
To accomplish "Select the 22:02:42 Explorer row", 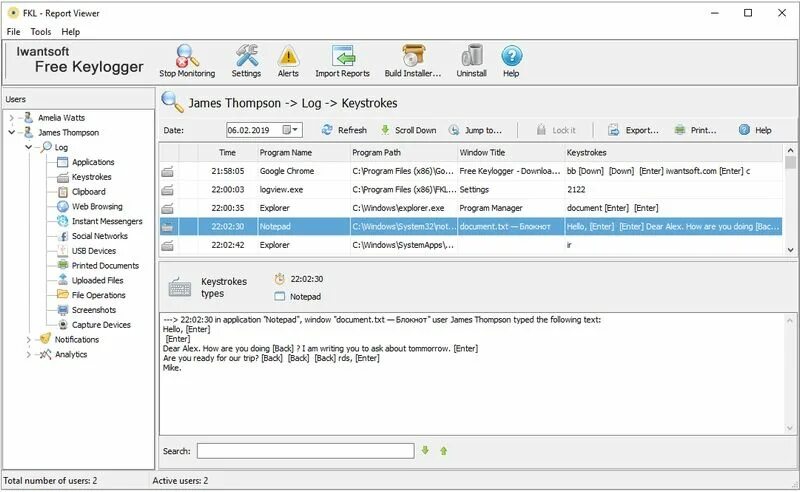I will tap(471, 245).
